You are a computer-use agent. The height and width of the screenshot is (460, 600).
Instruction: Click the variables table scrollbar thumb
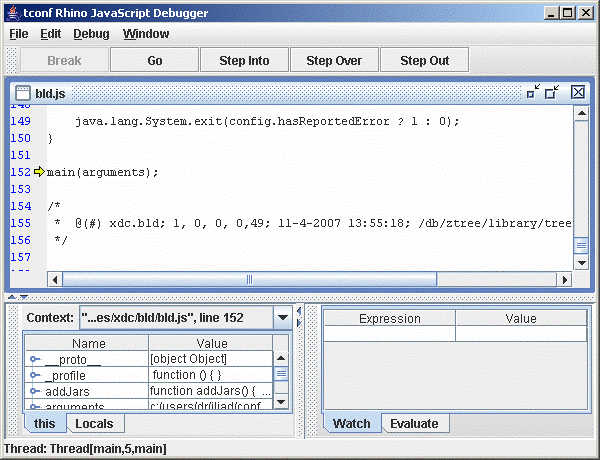click(x=281, y=374)
